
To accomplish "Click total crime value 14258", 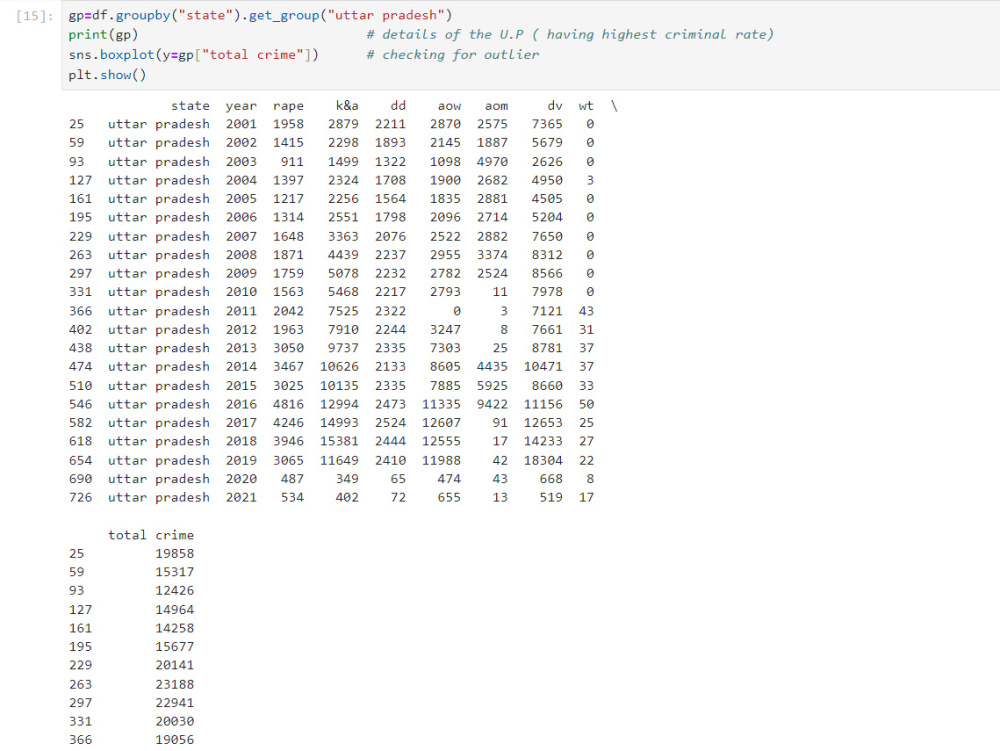I will coord(174,628).
